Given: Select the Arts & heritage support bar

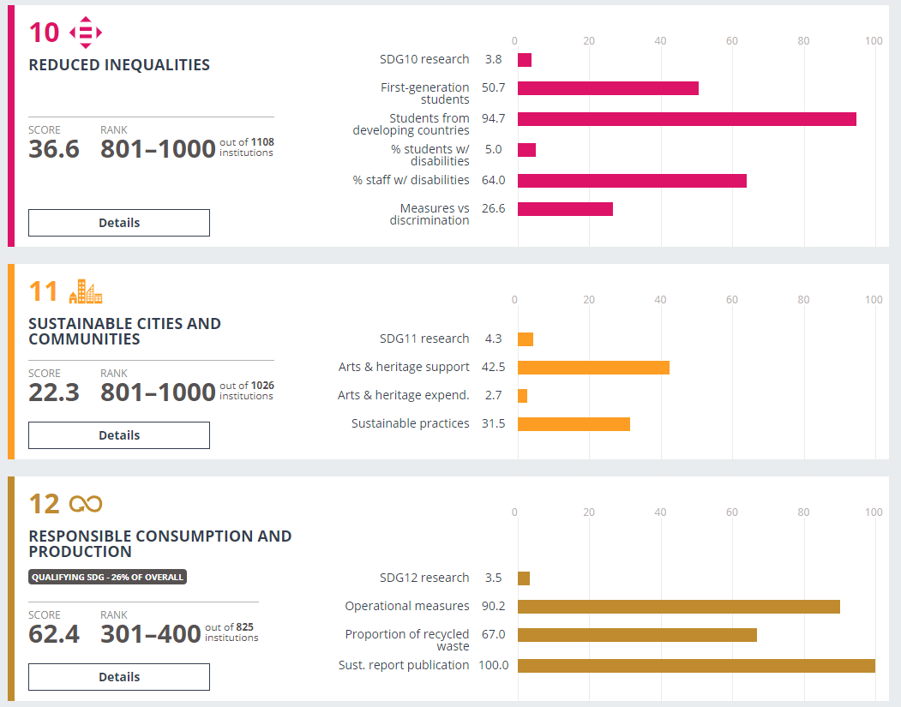Looking at the screenshot, I should pyautogui.click(x=593, y=368).
